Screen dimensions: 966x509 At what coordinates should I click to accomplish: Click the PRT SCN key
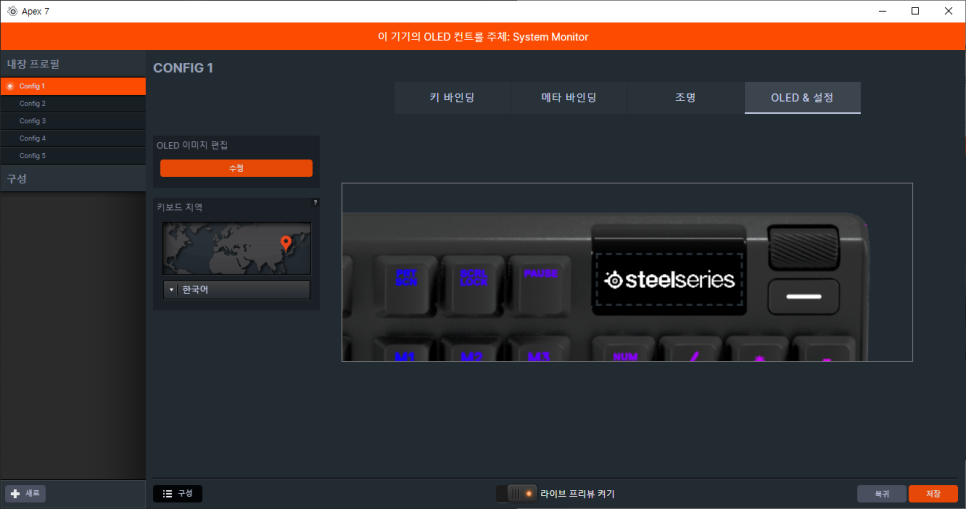(x=406, y=284)
